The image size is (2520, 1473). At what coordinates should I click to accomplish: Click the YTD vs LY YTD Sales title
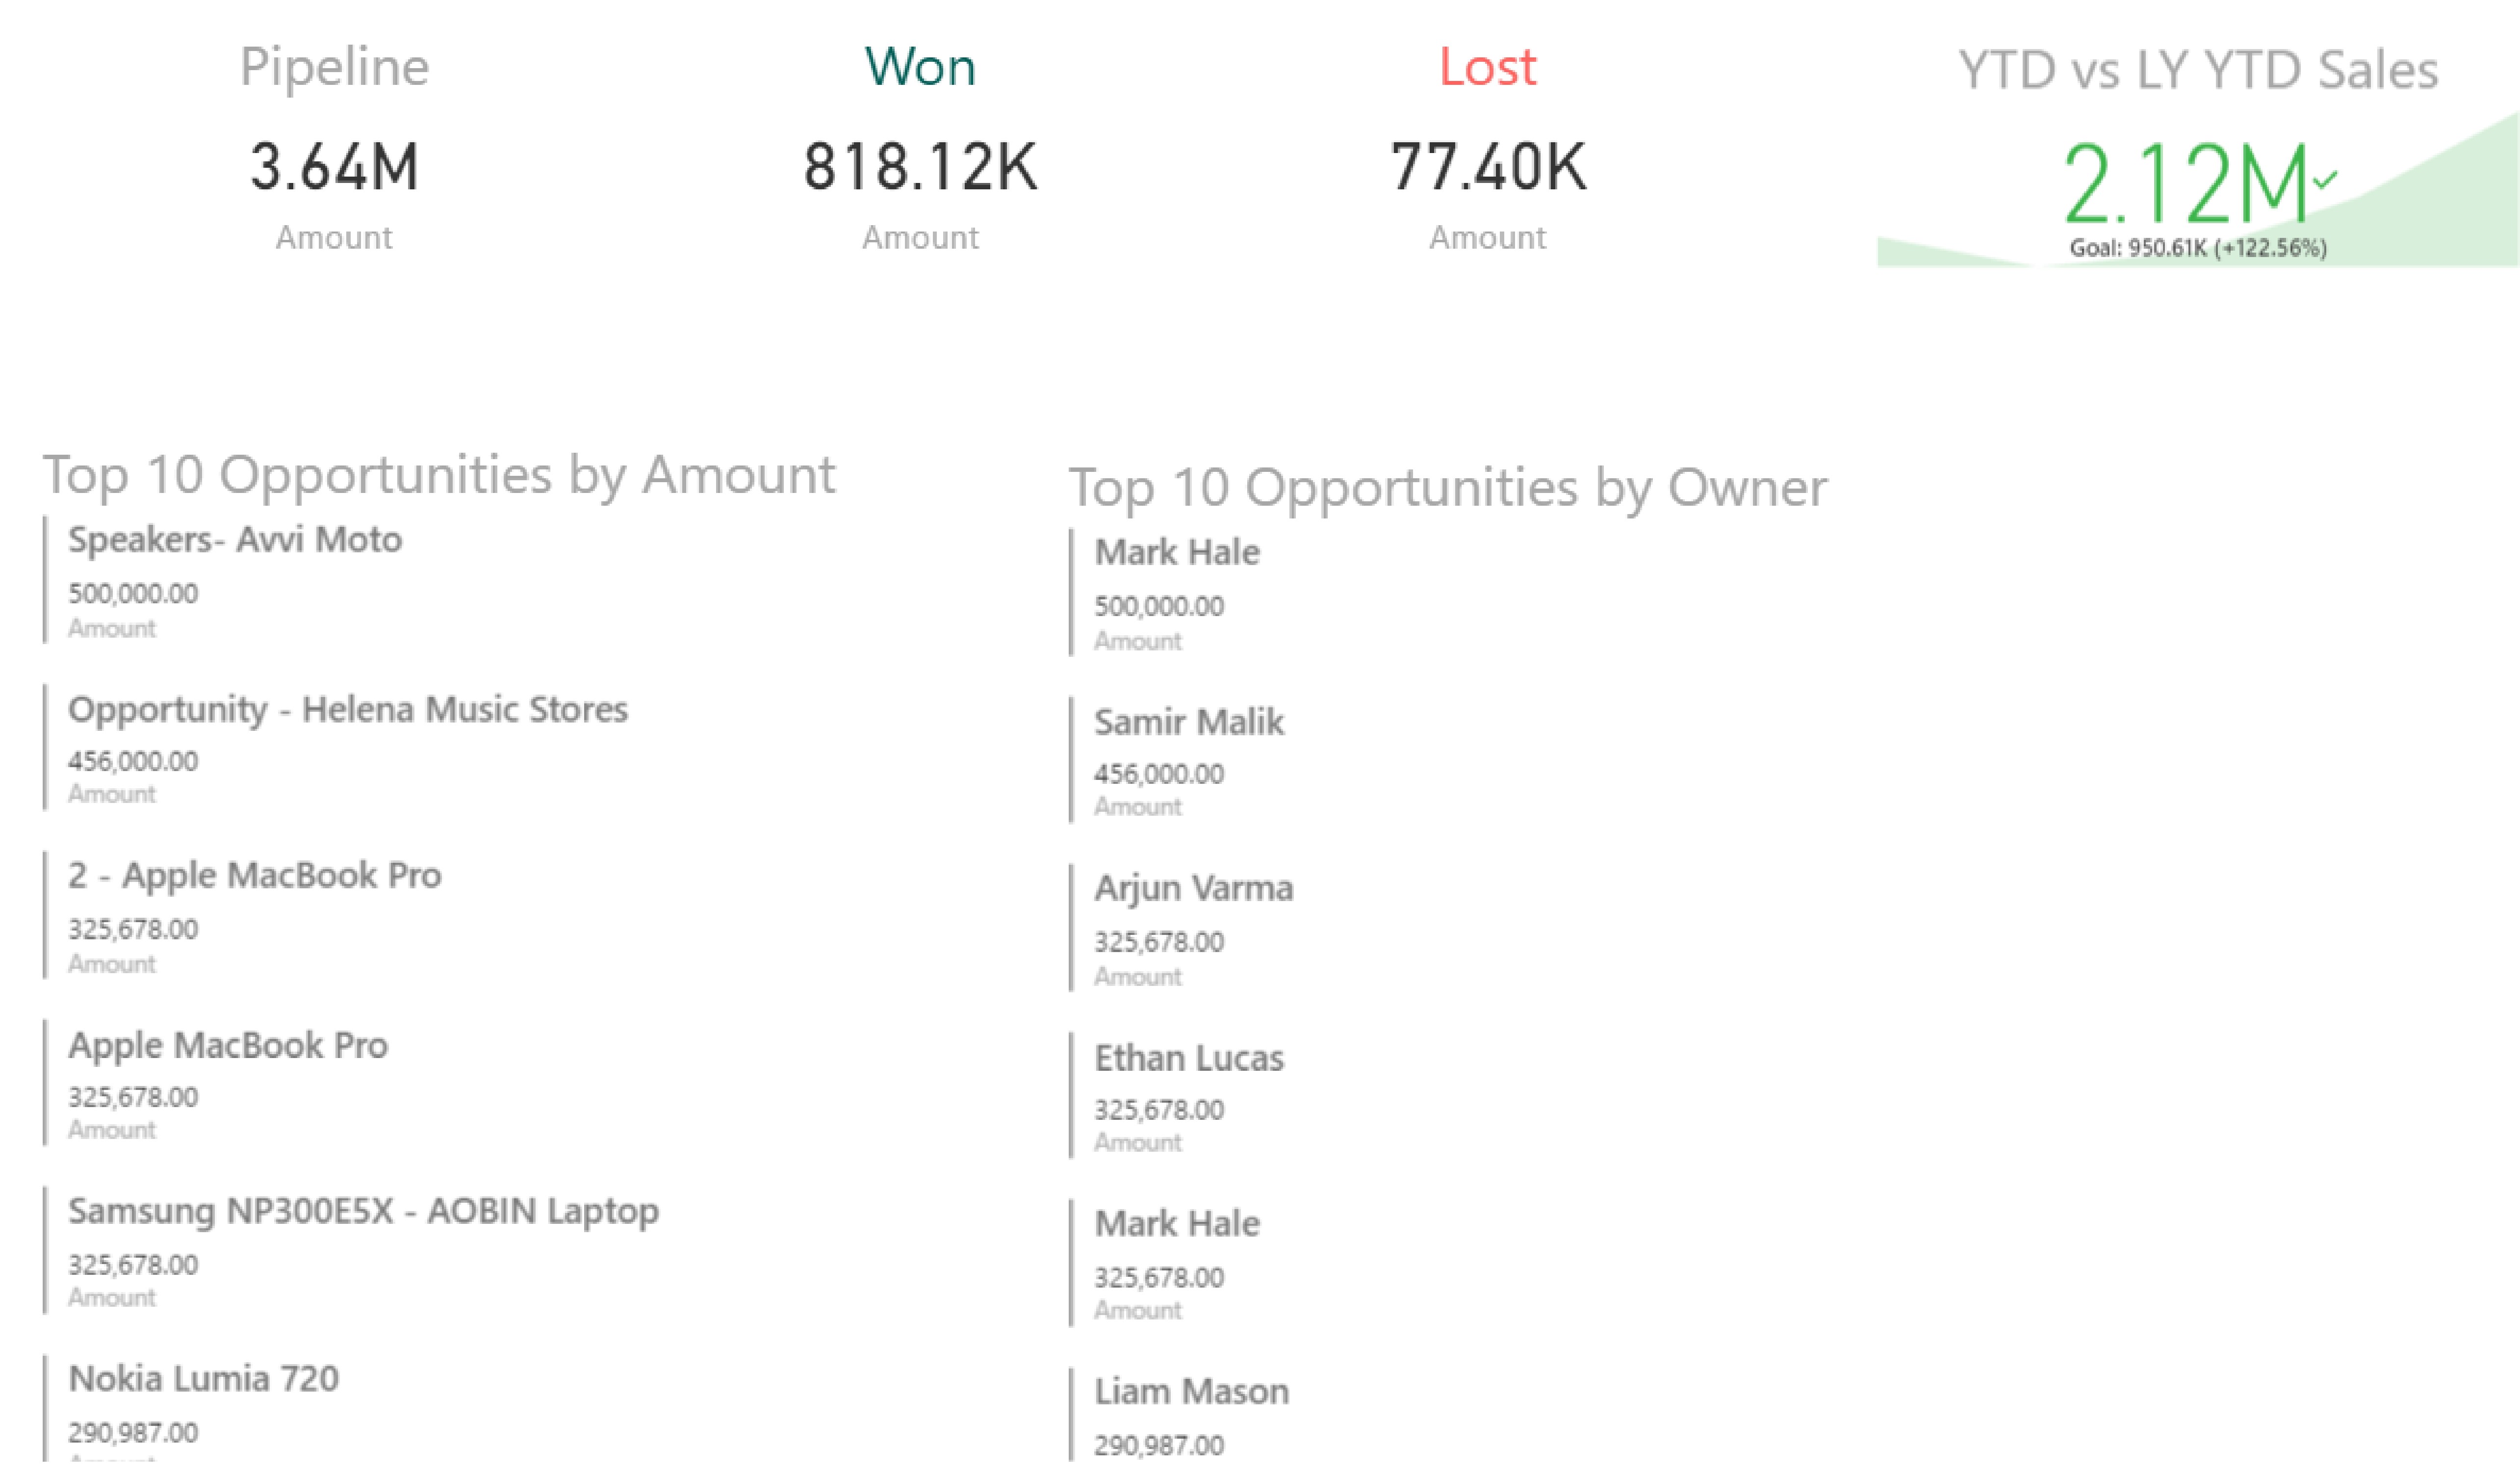(x=2197, y=70)
